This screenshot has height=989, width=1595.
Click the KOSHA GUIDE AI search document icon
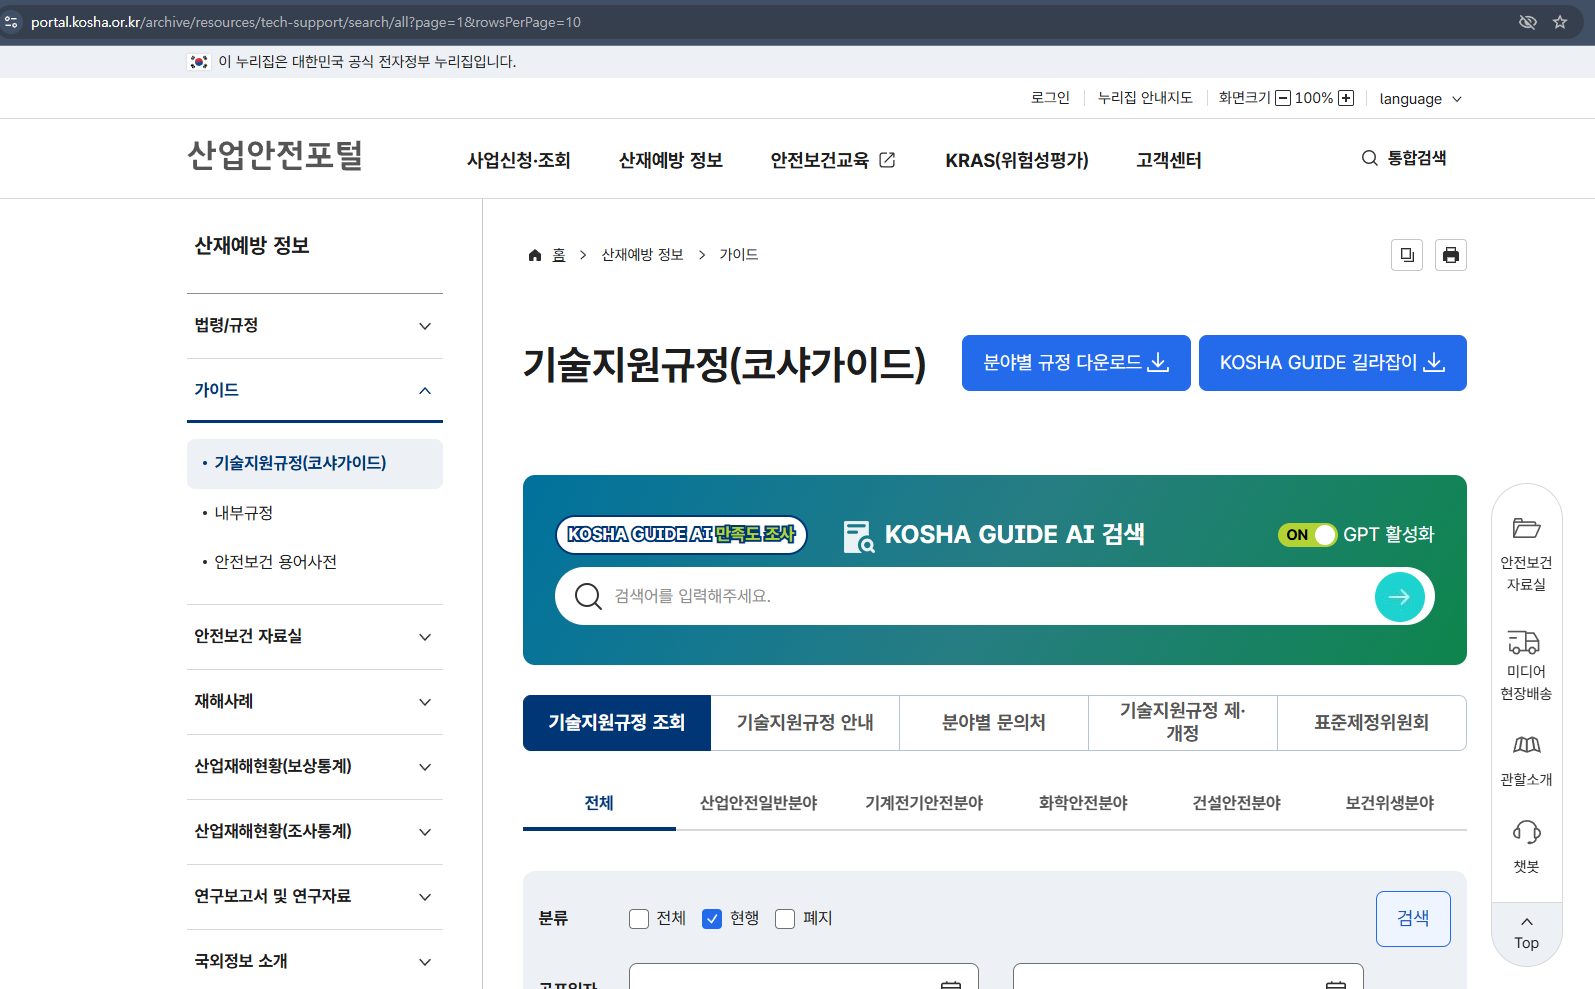point(859,536)
